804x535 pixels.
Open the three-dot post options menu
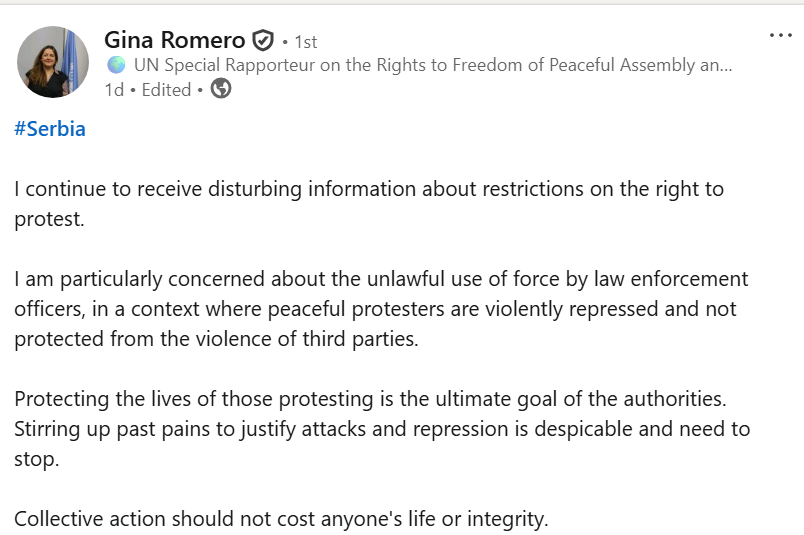[x=780, y=35]
